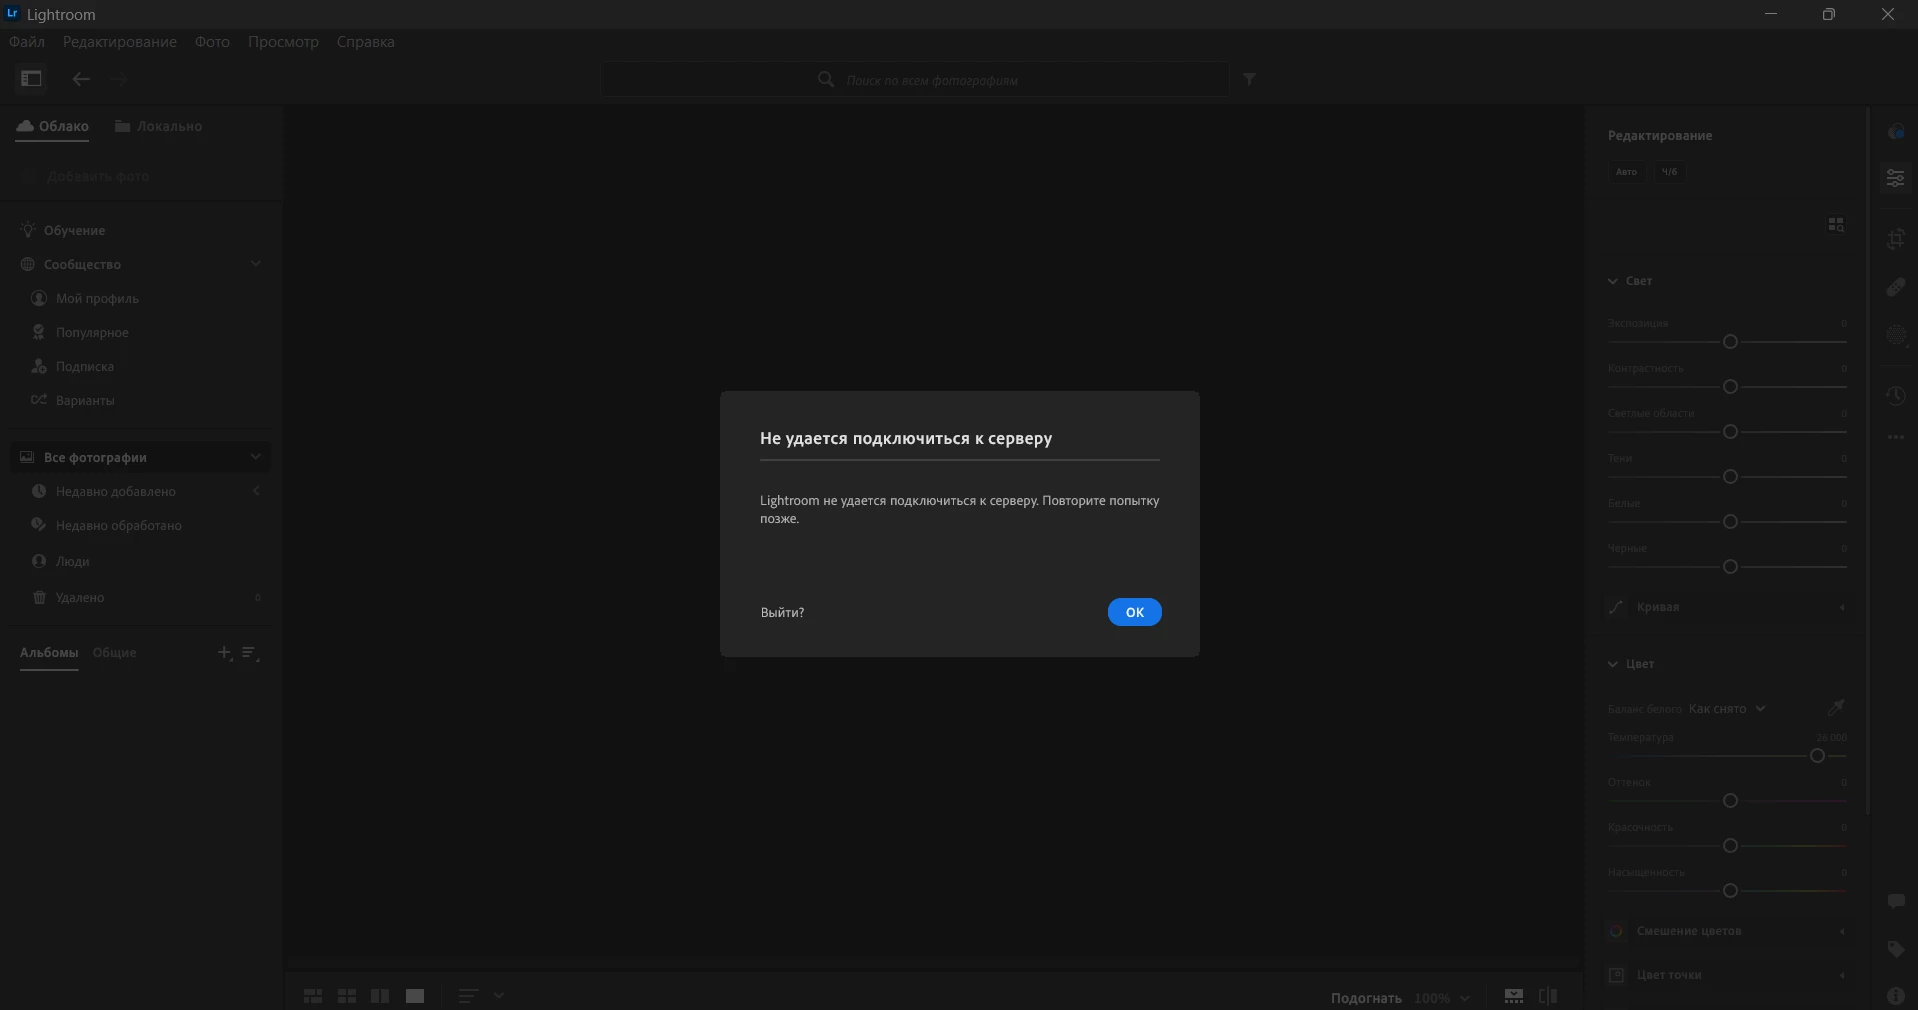Open the keywords tag icon
Viewport: 1918px width, 1010px height.
point(1896,949)
